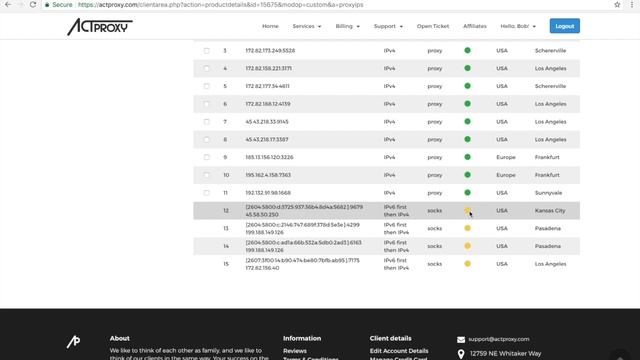Click the browser address bar URL
640x360 pixels.
click(220, 5)
